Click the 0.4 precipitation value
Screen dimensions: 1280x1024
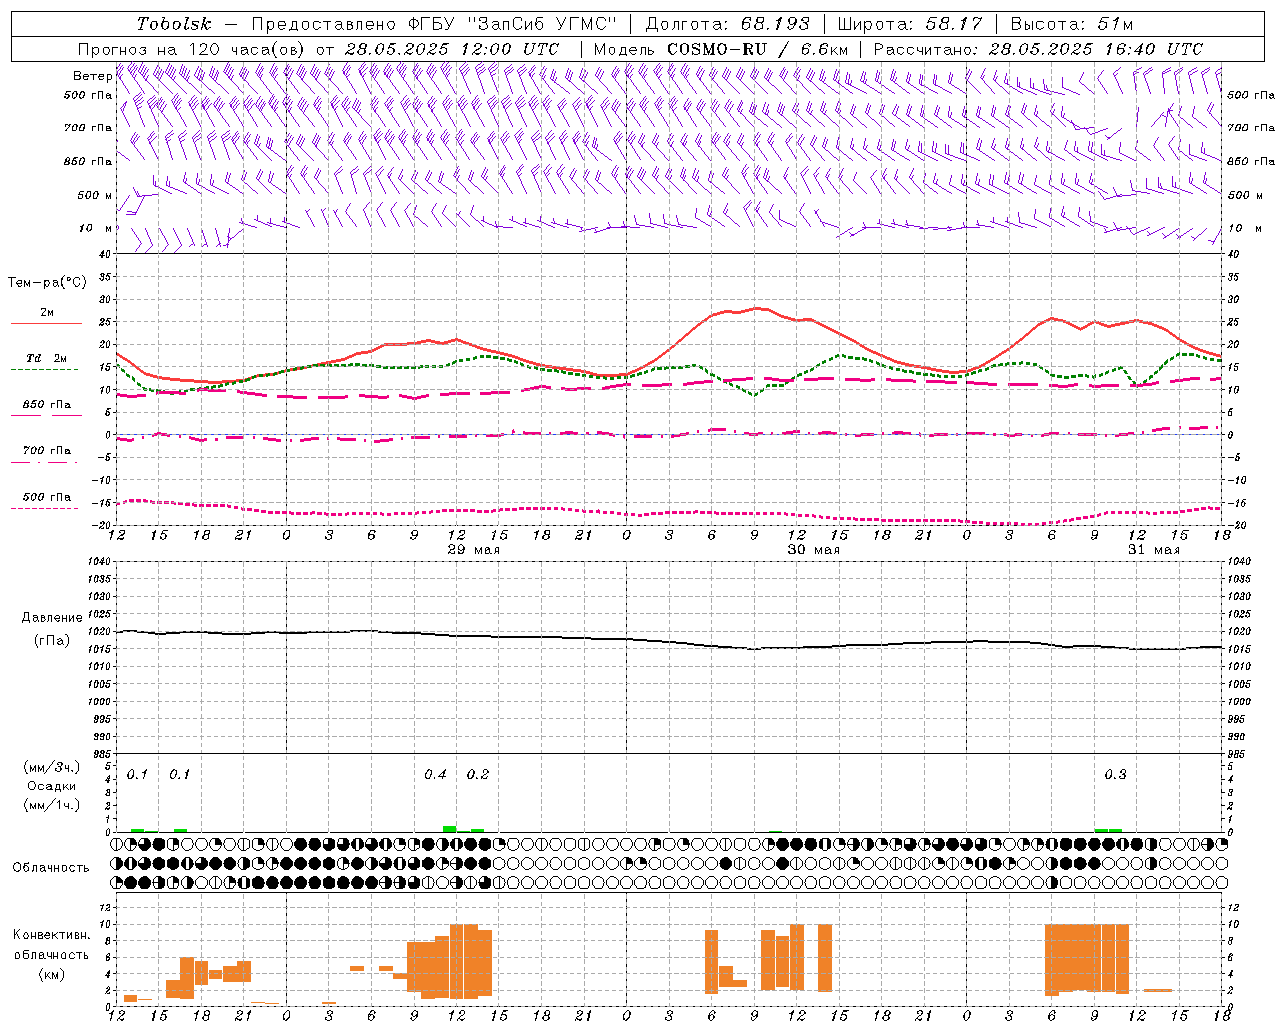click(435, 775)
